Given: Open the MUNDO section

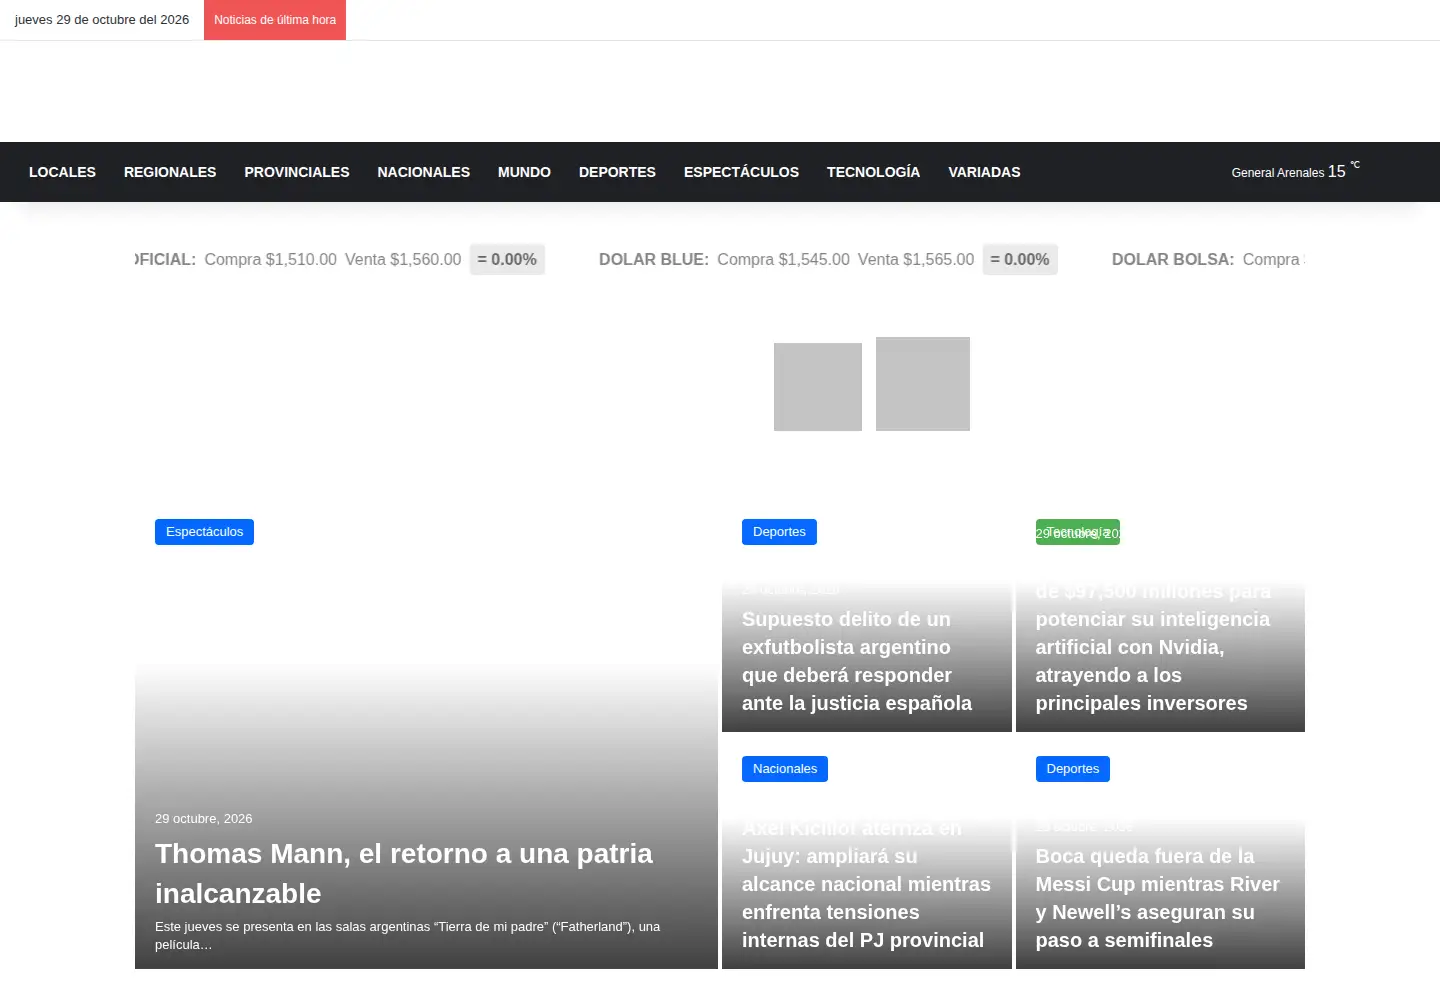Looking at the screenshot, I should click(524, 172).
